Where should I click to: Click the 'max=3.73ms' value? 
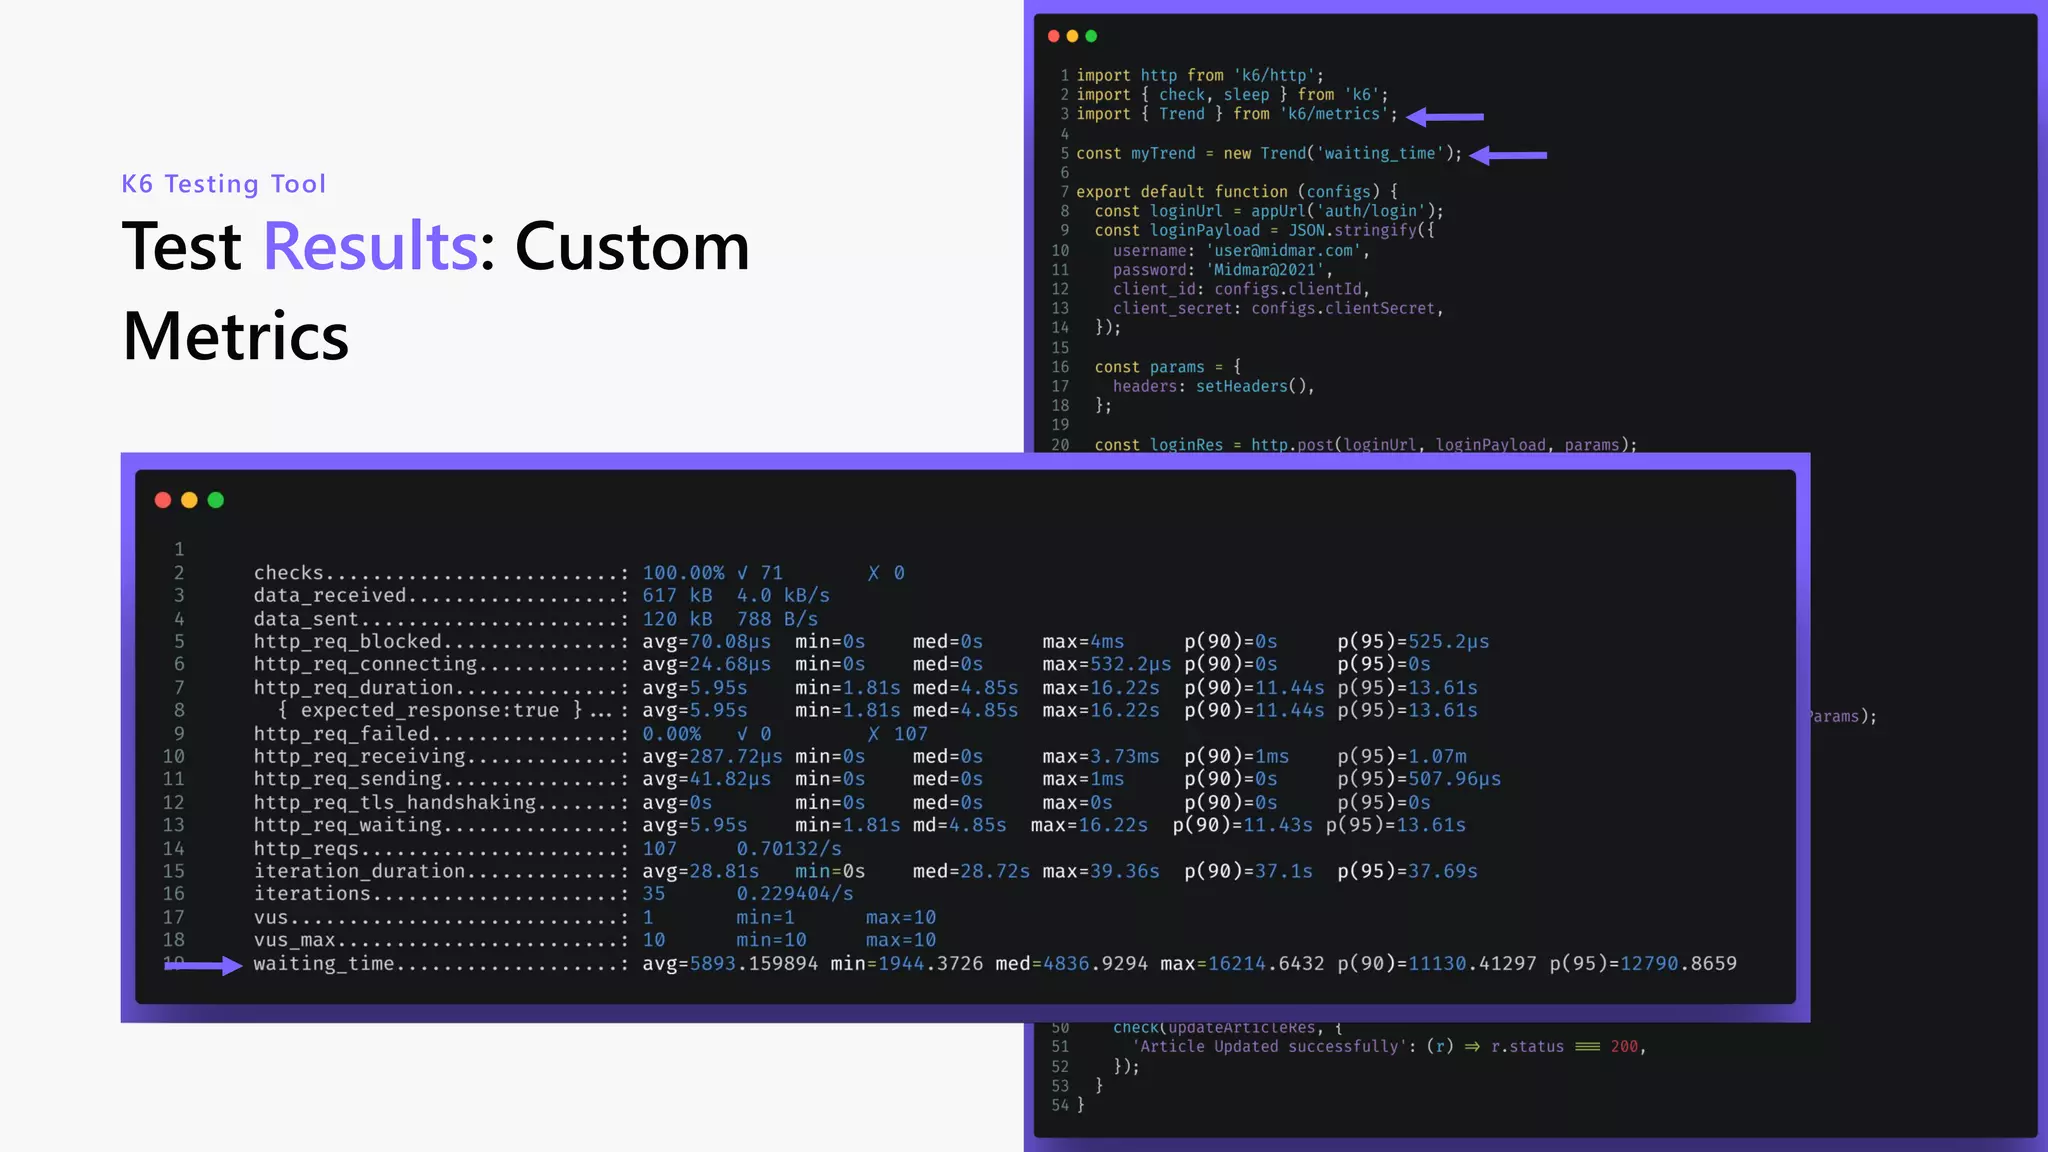coord(1100,757)
